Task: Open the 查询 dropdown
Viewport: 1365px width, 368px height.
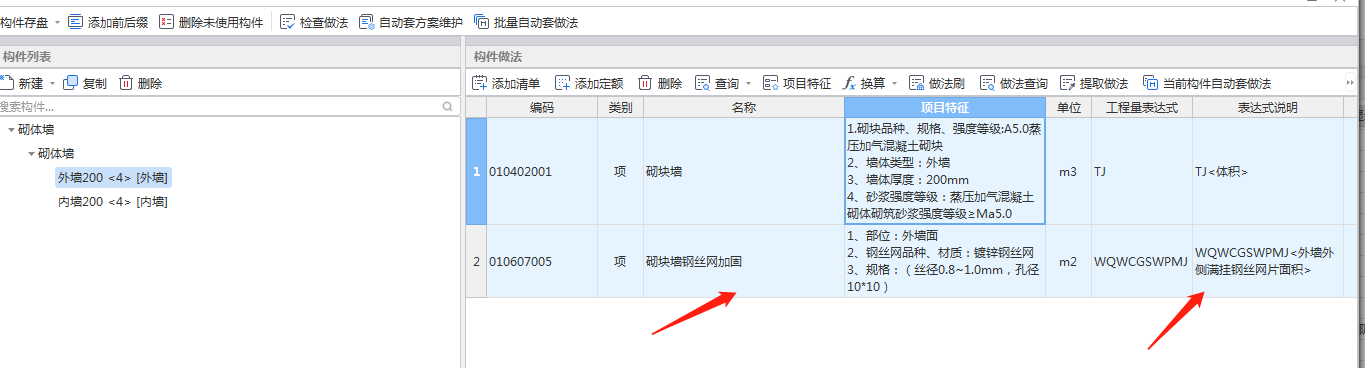Action: pyautogui.click(x=747, y=83)
